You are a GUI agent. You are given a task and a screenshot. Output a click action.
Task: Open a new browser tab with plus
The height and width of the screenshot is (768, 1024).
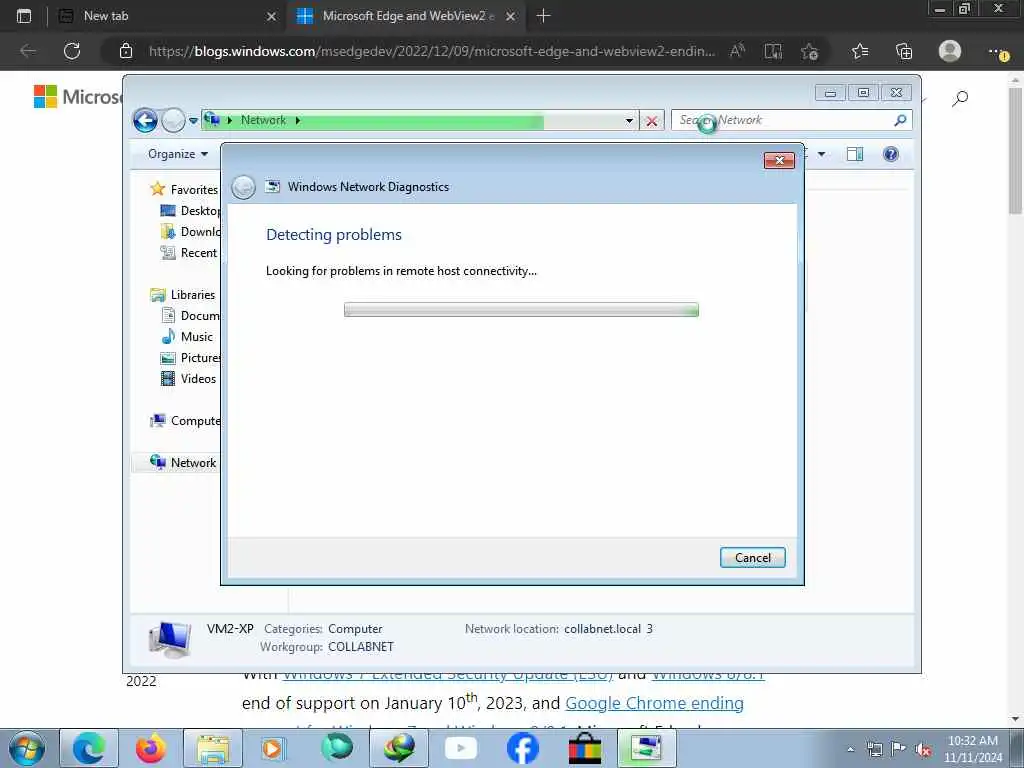coord(543,16)
